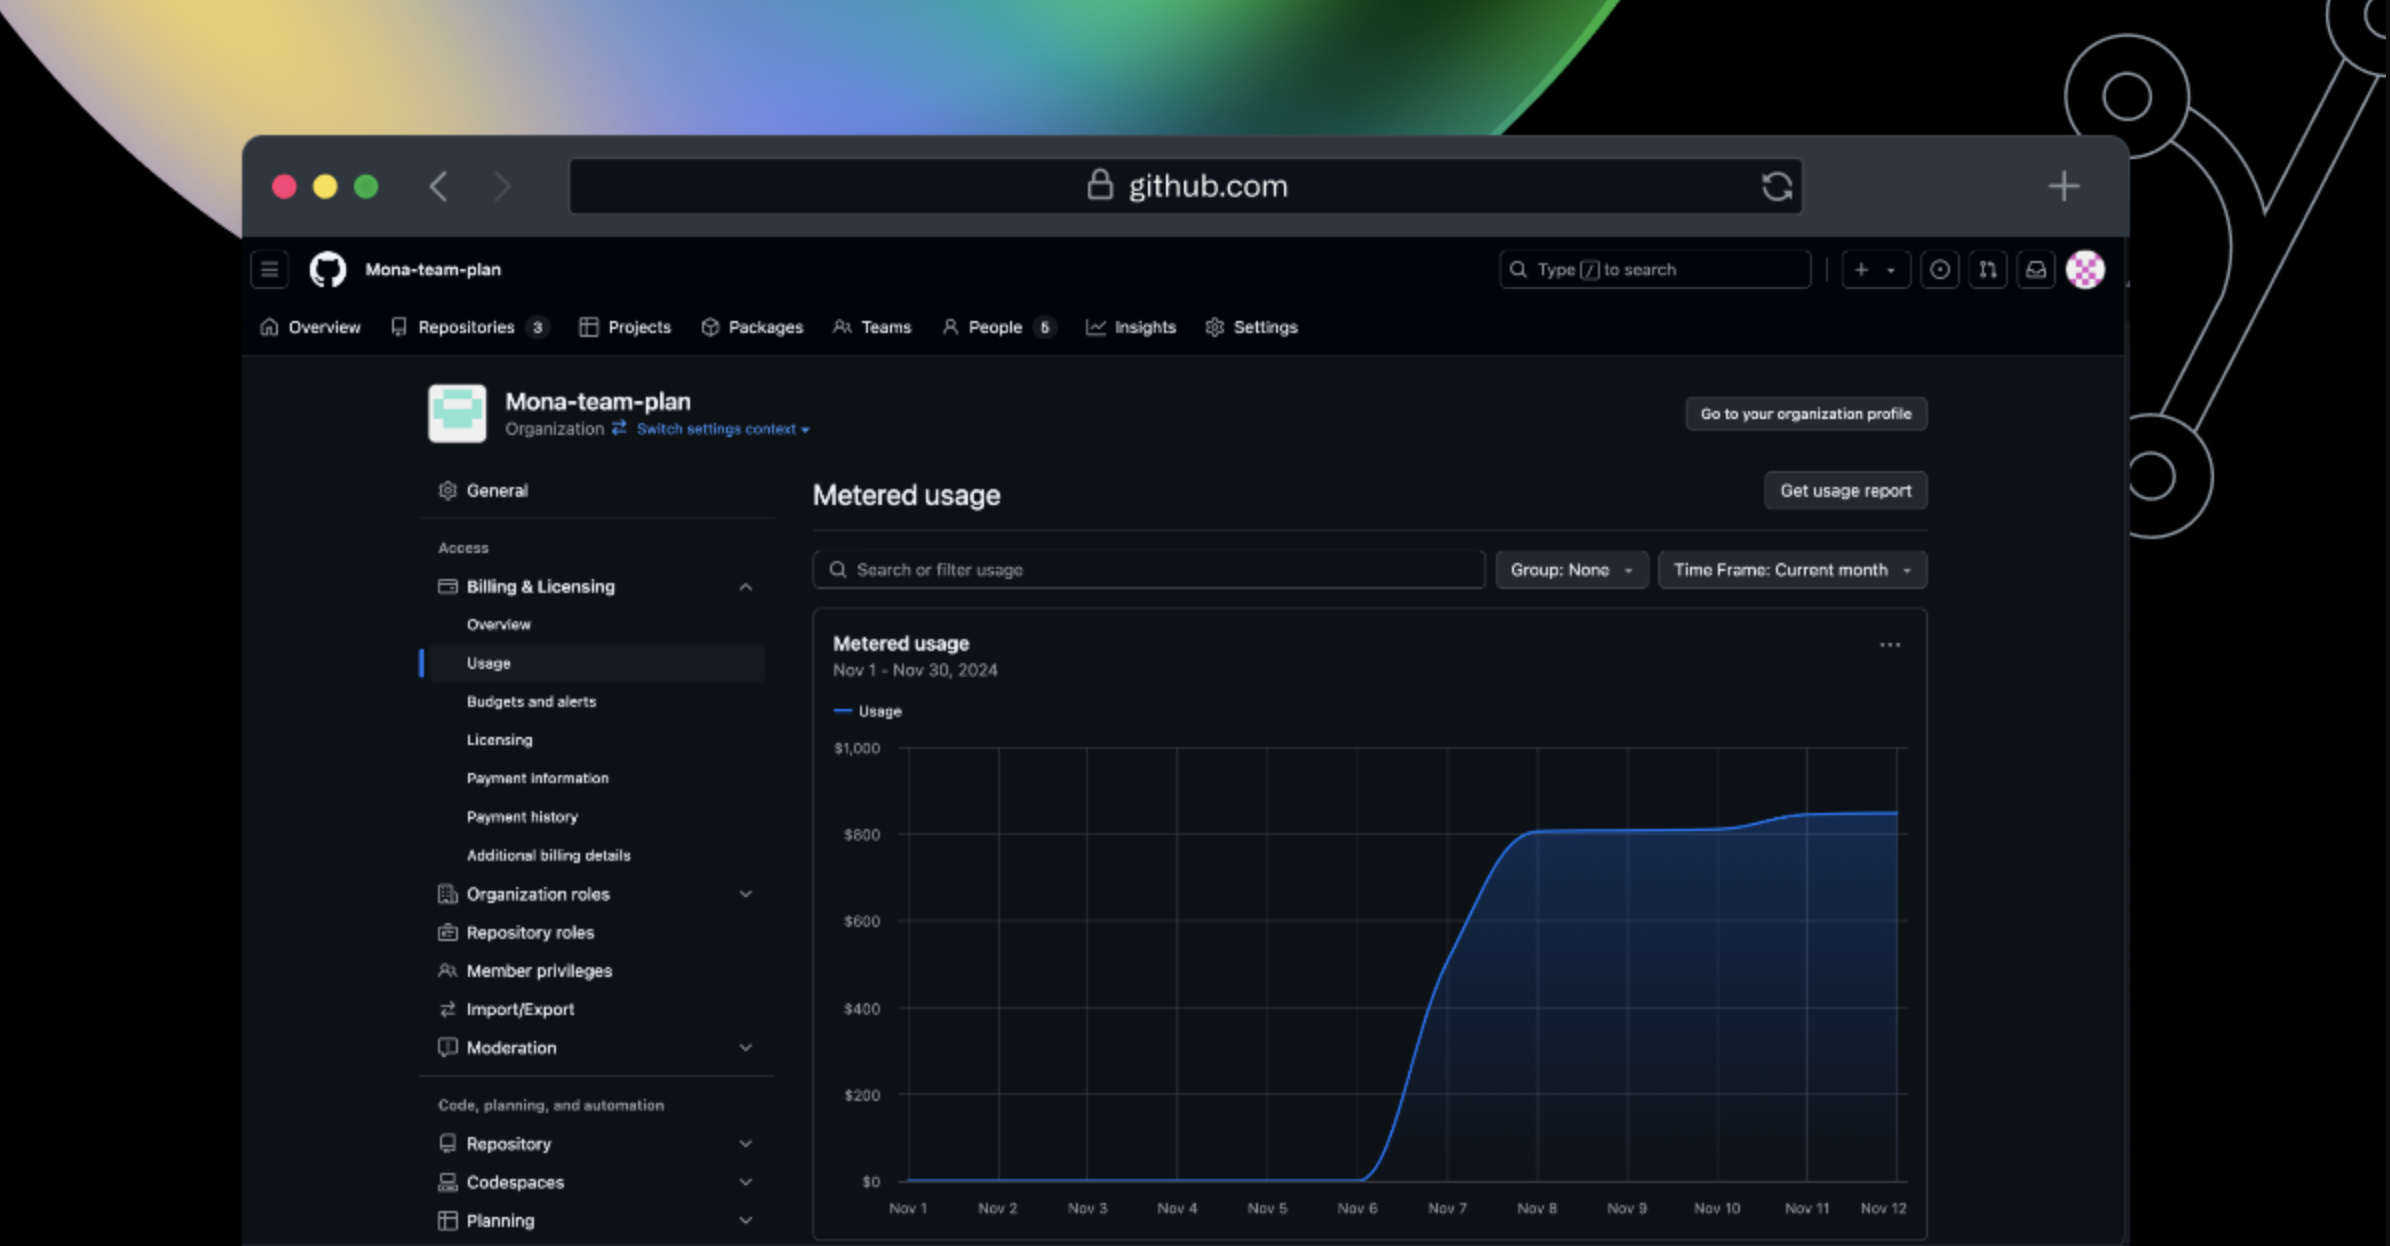Click the Codespaces sidebar icon
The width and height of the screenshot is (2390, 1246).
(449, 1181)
